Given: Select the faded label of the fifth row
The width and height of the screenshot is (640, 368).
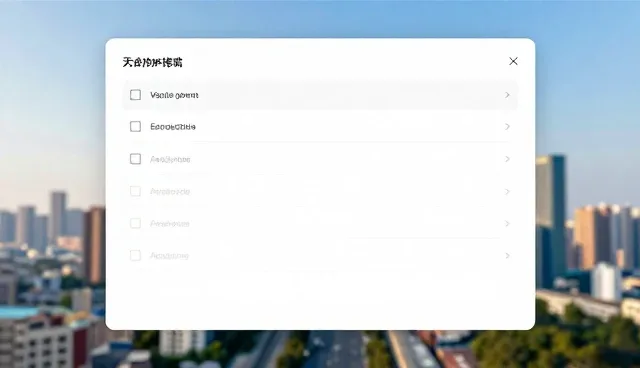Looking at the screenshot, I should [170, 224].
